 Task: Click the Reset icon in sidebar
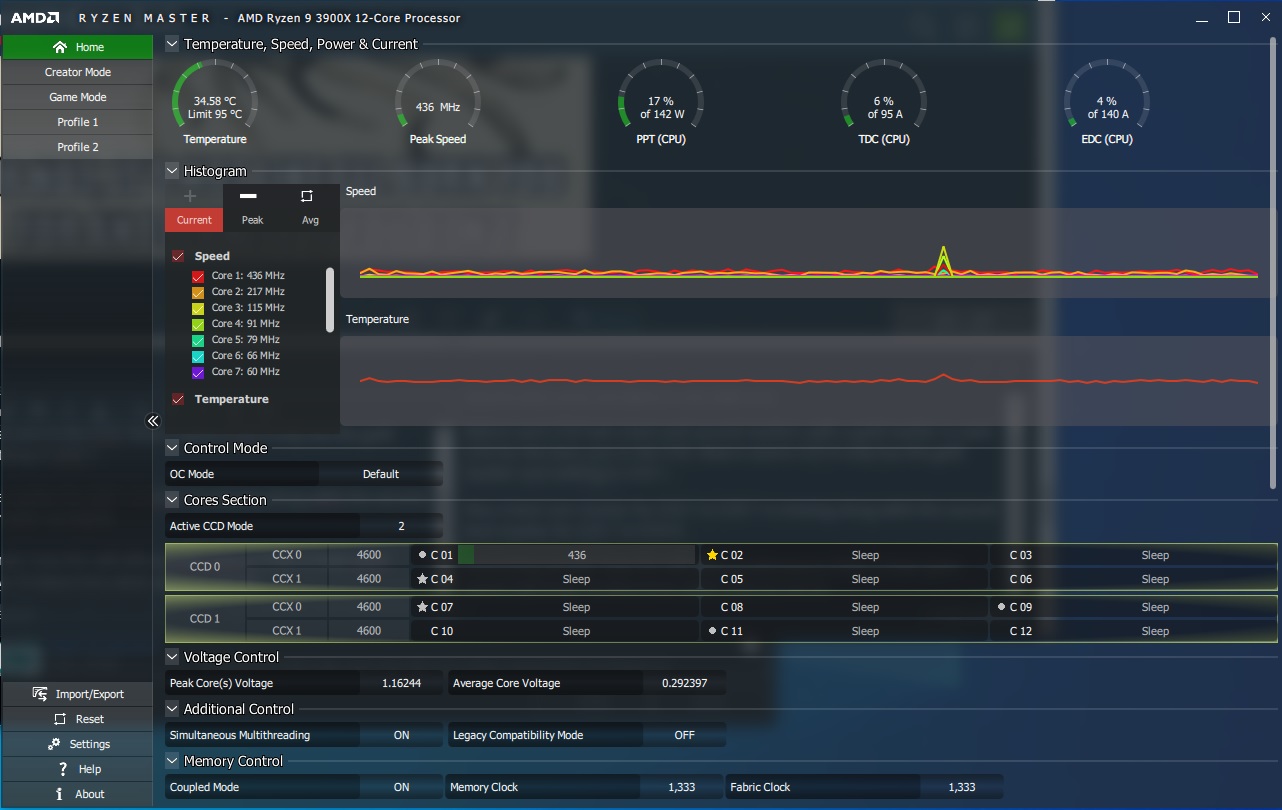coord(56,719)
